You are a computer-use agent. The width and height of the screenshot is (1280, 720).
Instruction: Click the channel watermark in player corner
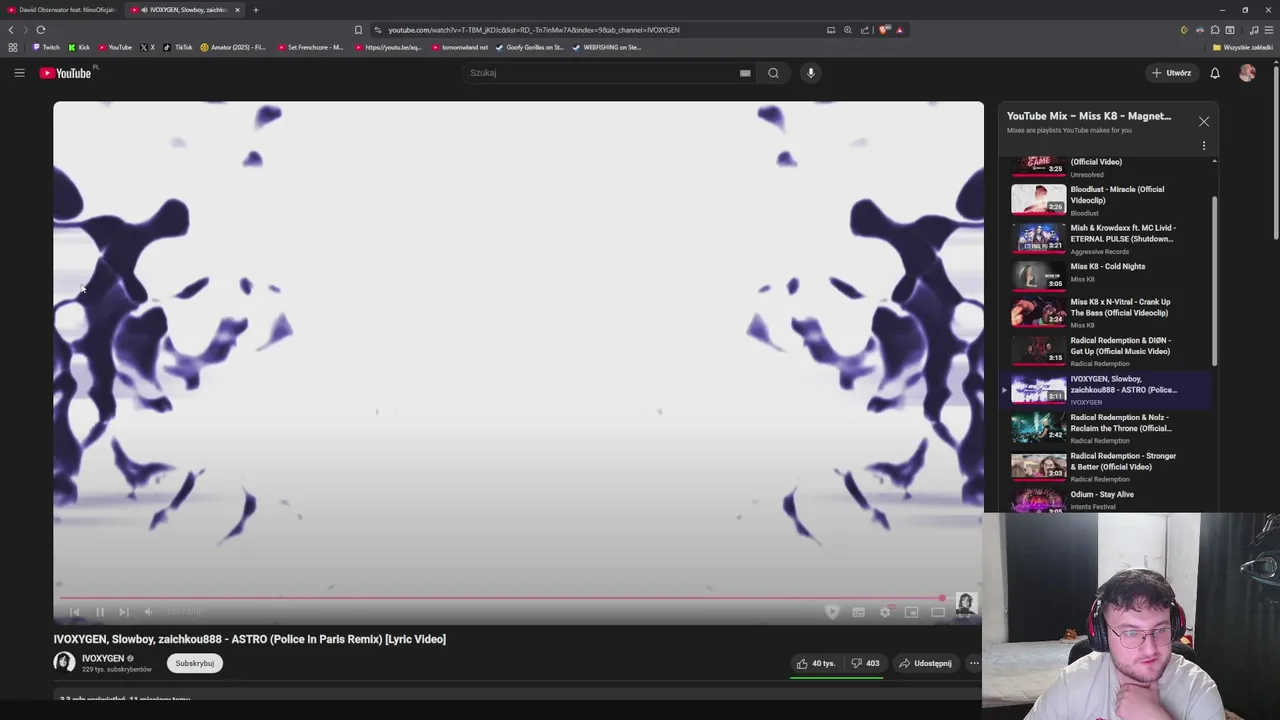[x=965, y=603]
